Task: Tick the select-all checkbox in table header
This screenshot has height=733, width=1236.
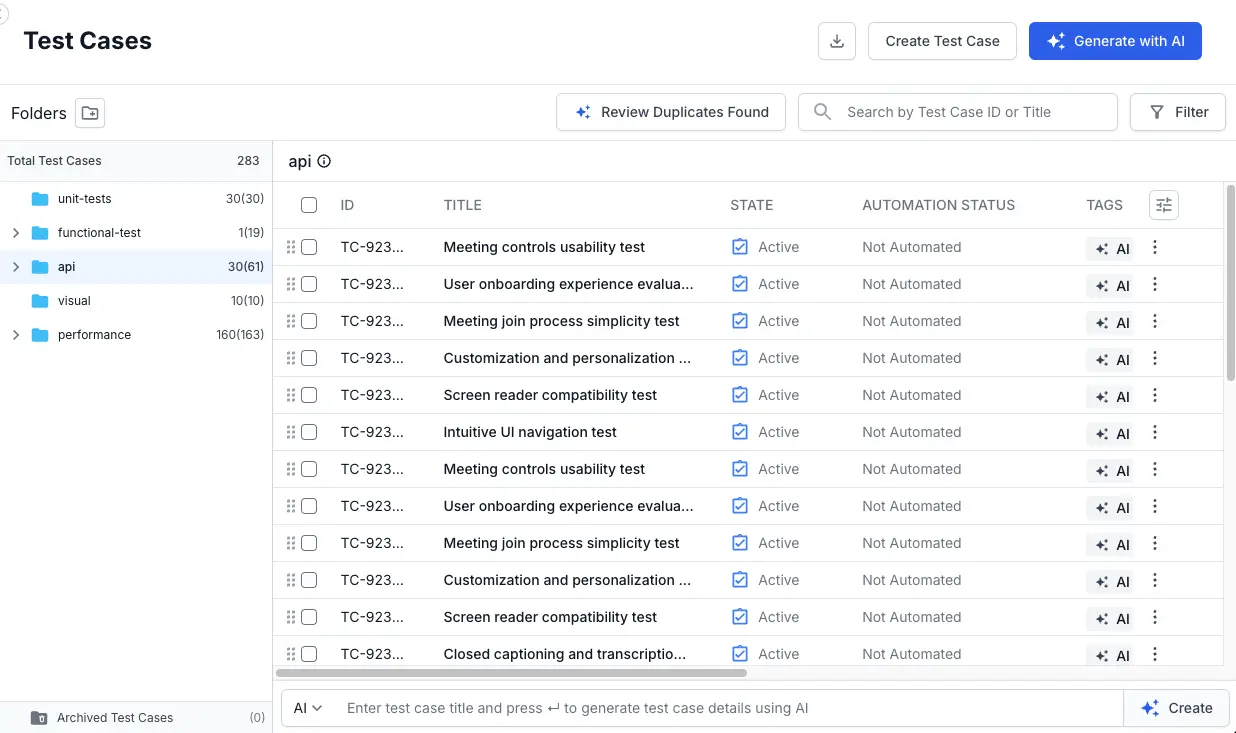Action: pyautogui.click(x=309, y=205)
